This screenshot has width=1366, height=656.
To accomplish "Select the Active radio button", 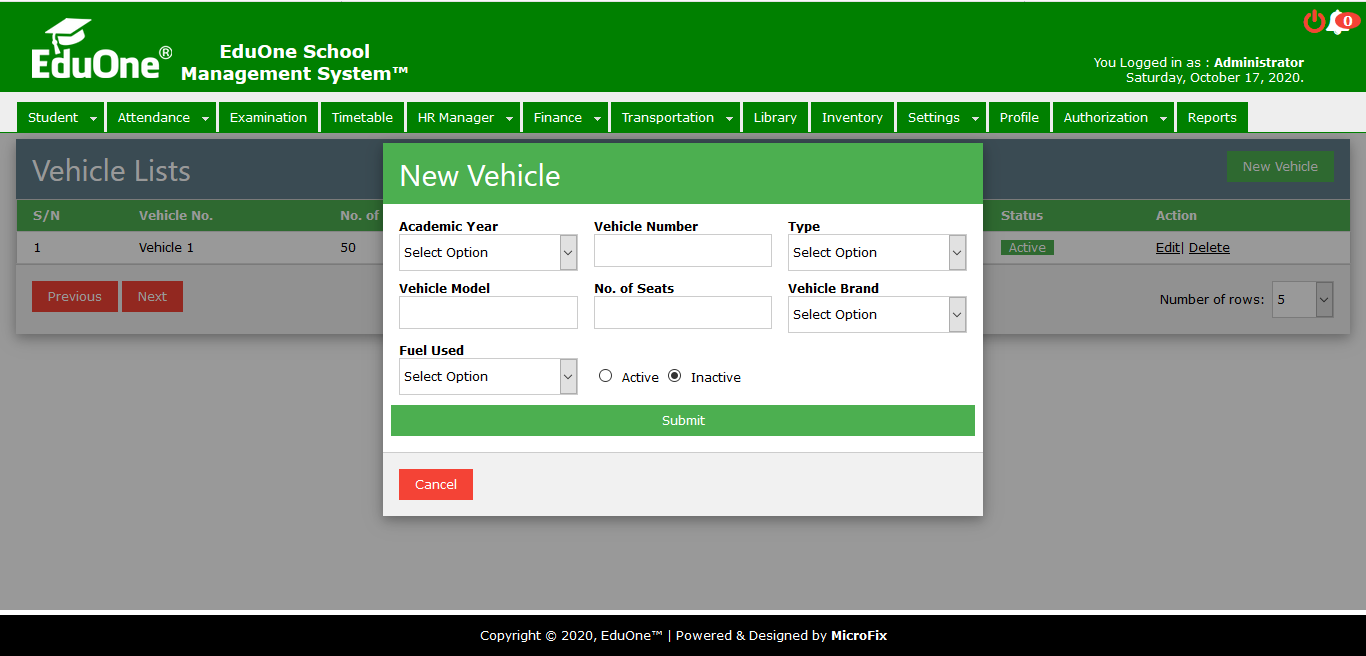I will (605, 376).
